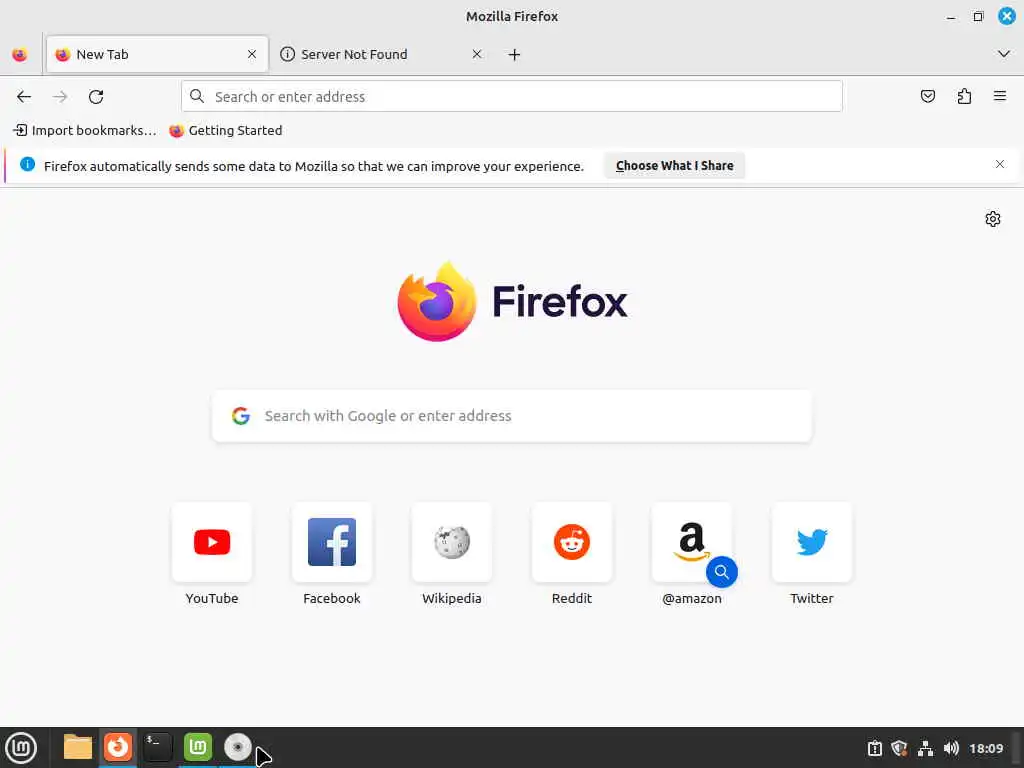Open the Firefox hamburger application menu
The width and height of the screenshot is (1024, 768).
(1000, 97)
